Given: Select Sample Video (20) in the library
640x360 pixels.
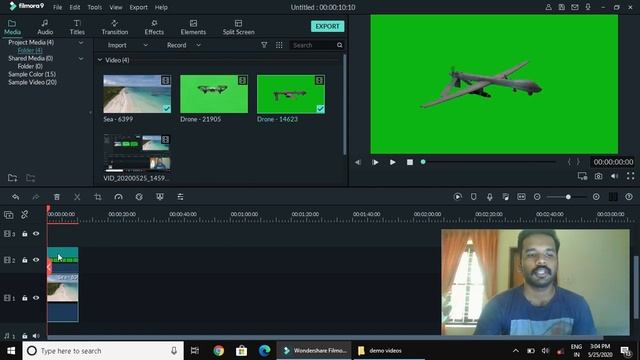Looking at the screenshot, I should pos(32,82).
